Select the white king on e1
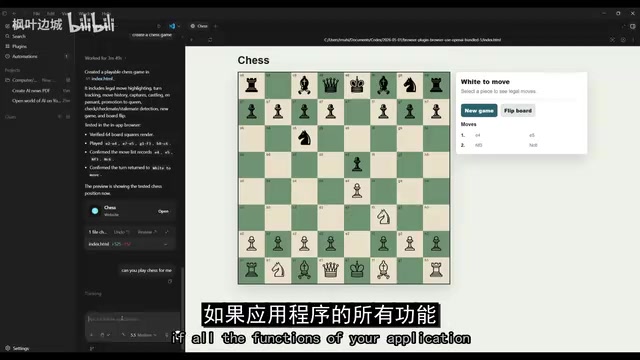 (357, 270)
